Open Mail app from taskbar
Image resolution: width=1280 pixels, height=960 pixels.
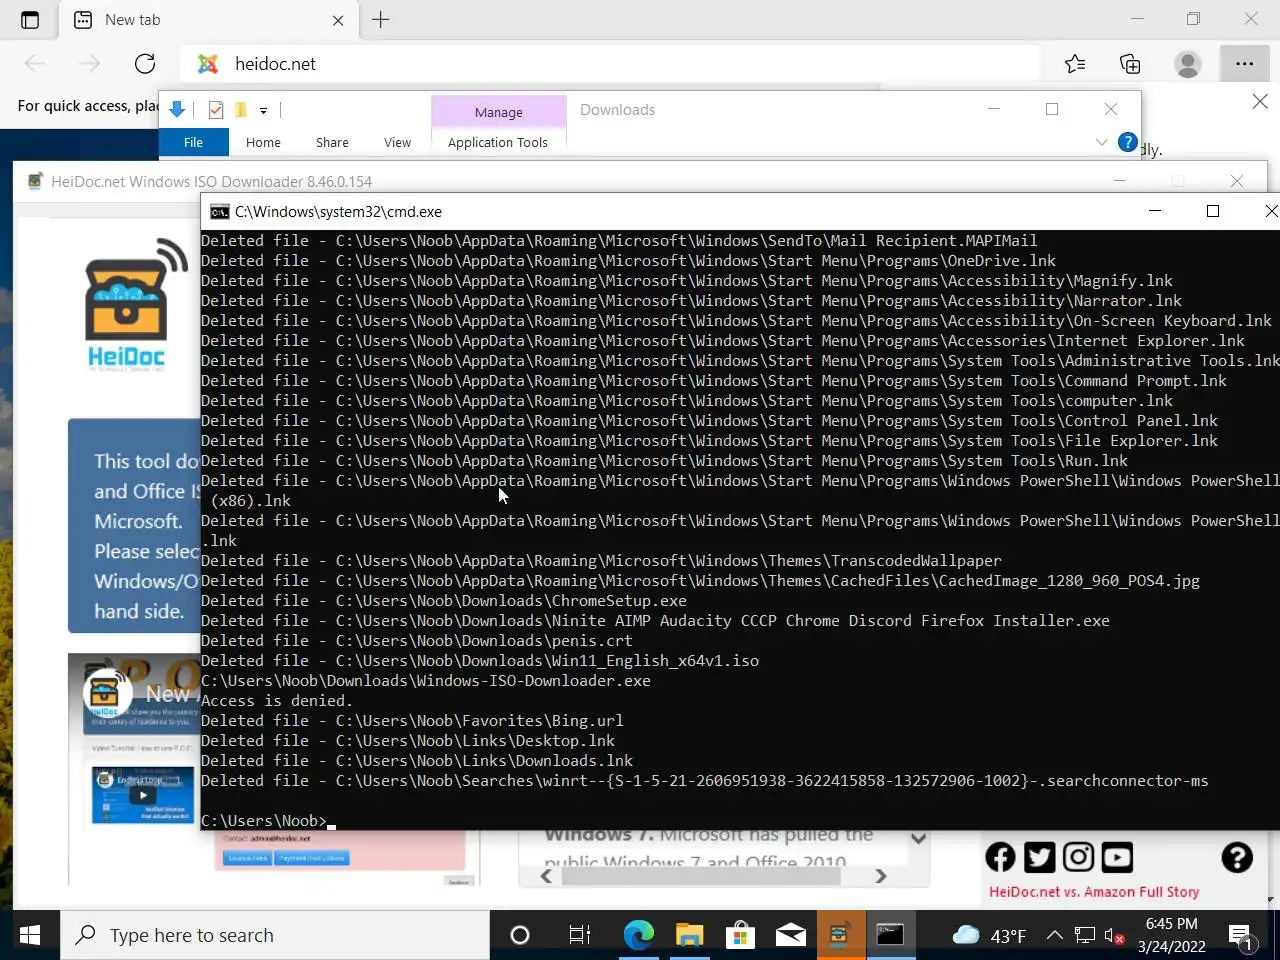click(x=790, y=935)
